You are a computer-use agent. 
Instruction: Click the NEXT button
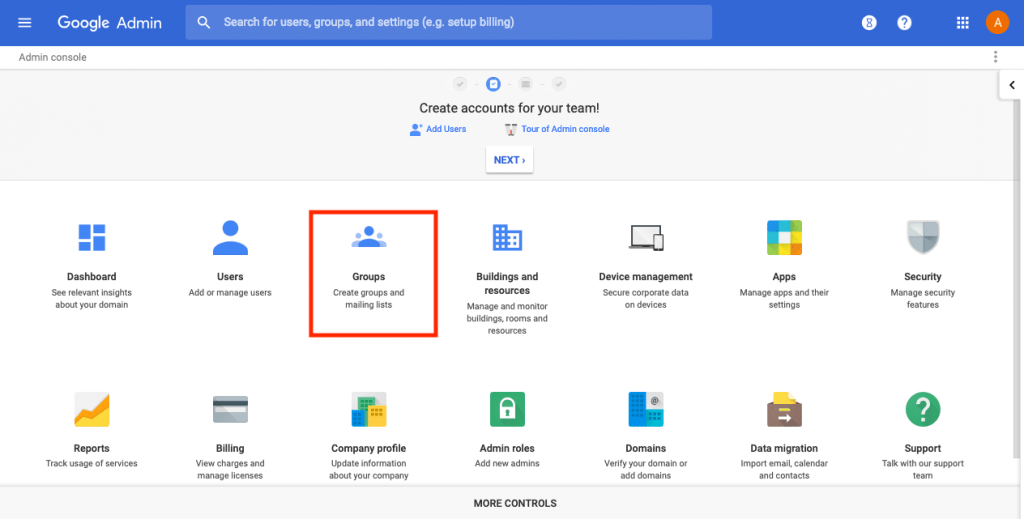point(509,160)
